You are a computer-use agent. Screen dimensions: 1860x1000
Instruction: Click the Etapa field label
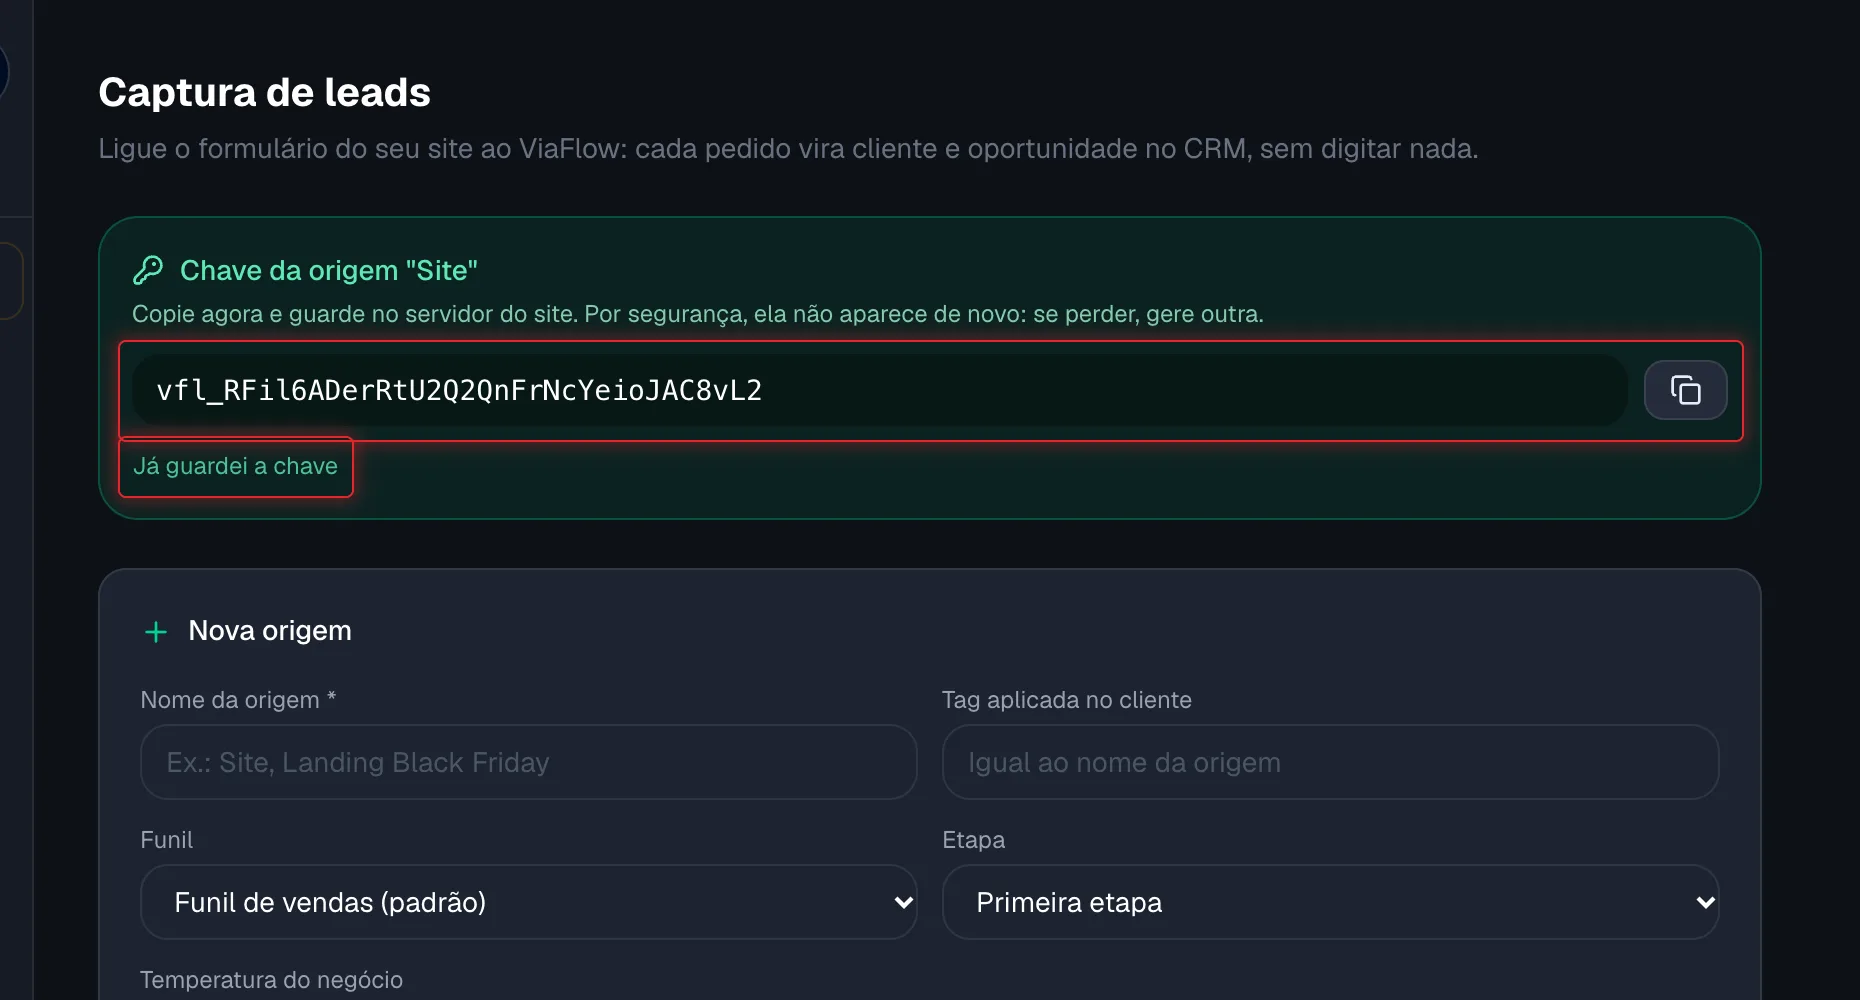973,840
